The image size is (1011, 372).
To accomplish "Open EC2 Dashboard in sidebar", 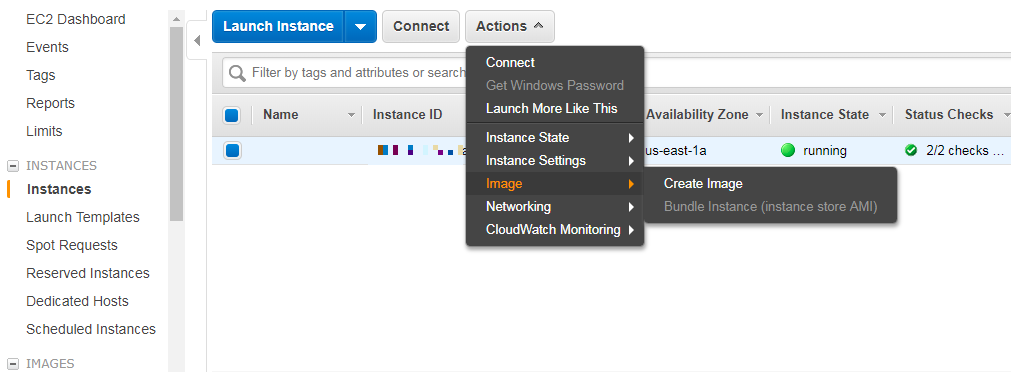I will (x=75, y=19).
